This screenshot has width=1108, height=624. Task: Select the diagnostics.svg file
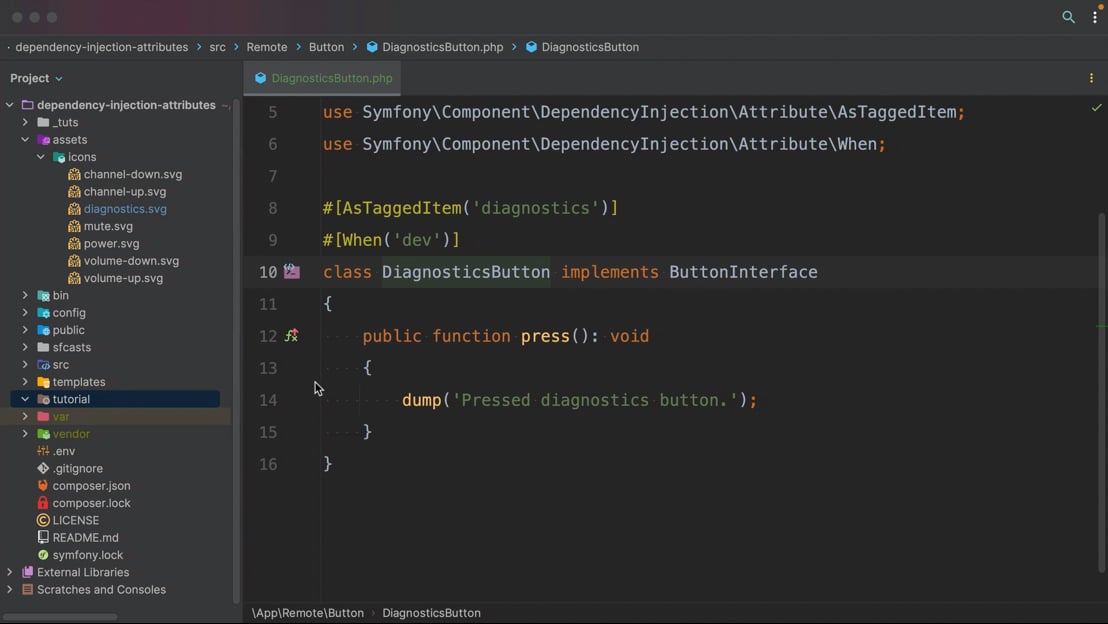click(125, 209)
